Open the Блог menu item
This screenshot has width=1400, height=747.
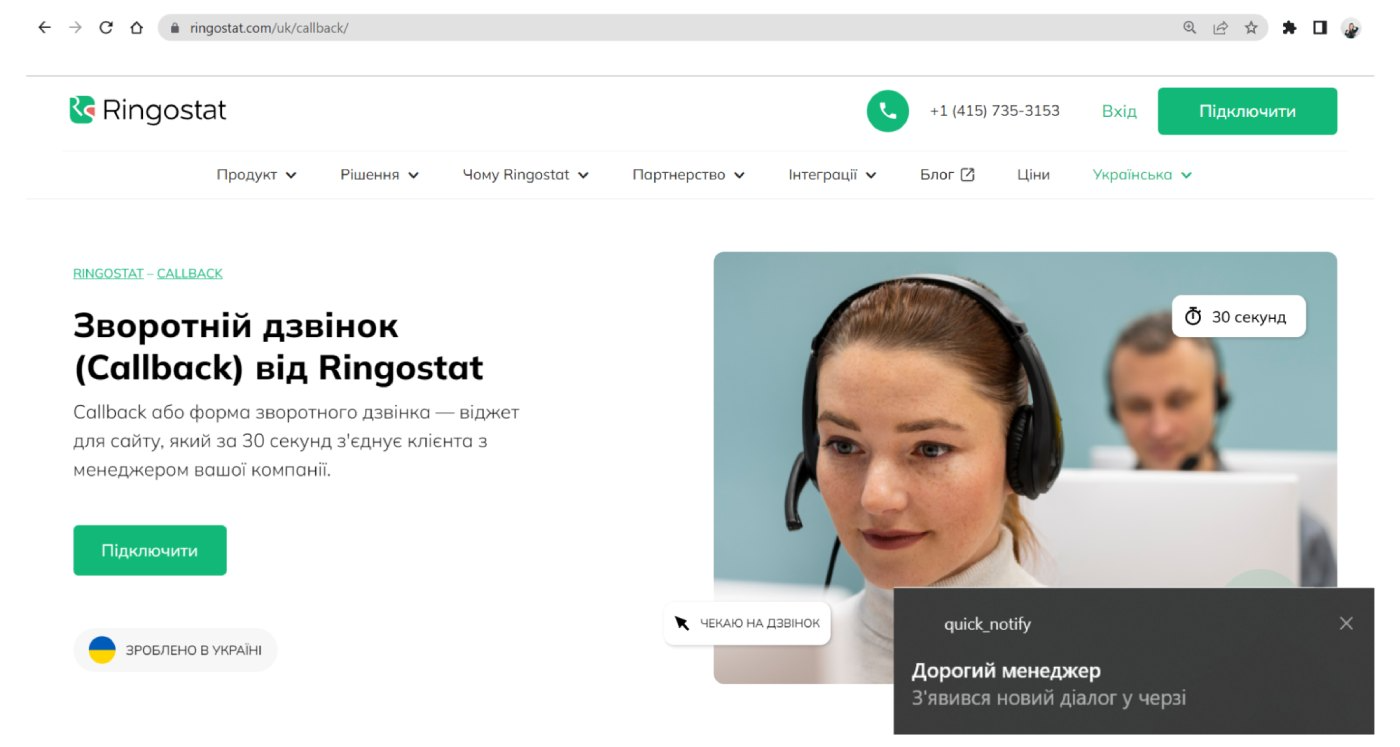point(947,175)
